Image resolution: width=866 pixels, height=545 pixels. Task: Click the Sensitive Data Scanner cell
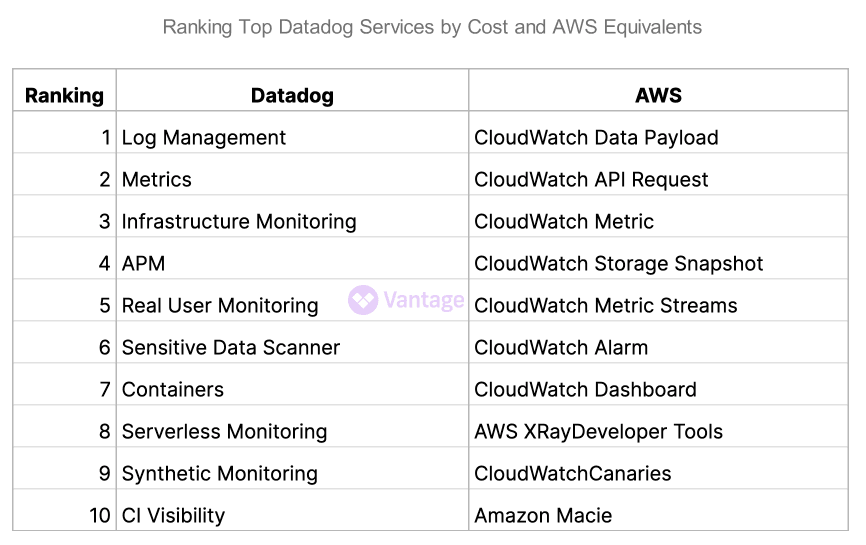[231, 348]
